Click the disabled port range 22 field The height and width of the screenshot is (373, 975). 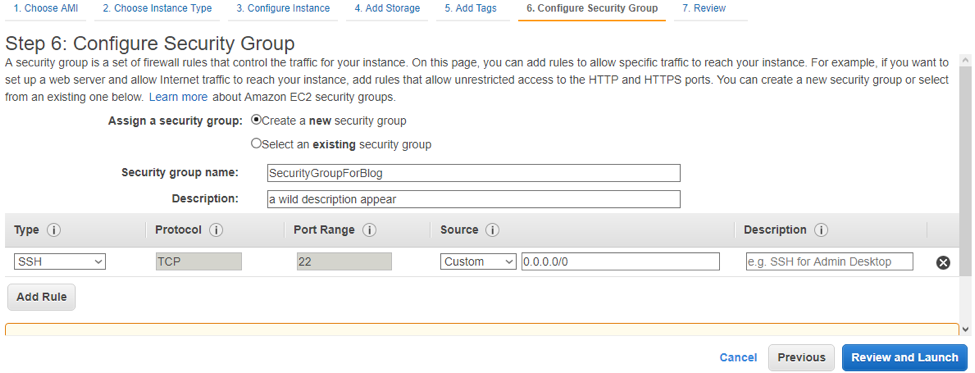point(344,262)
